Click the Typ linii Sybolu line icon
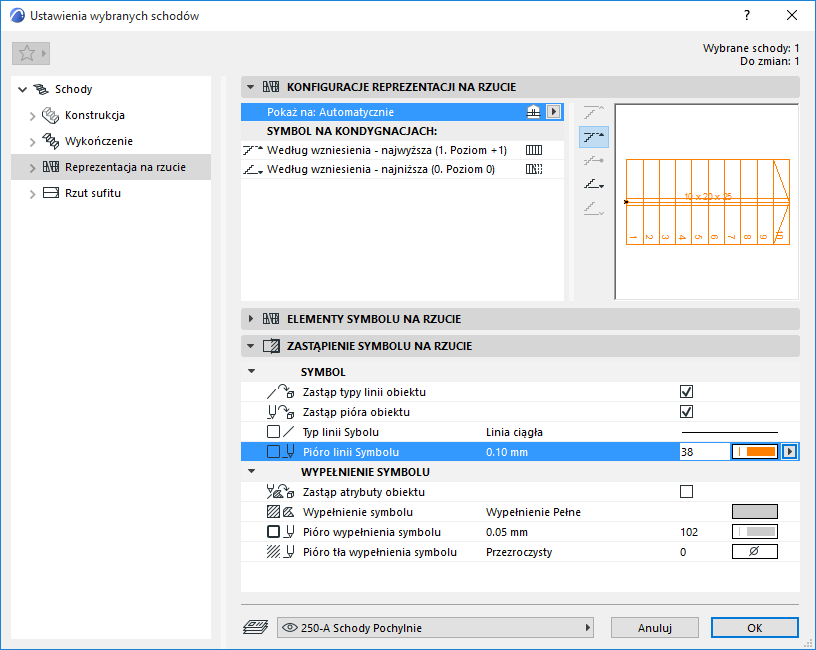816x650 pixels. pos(280,432)
